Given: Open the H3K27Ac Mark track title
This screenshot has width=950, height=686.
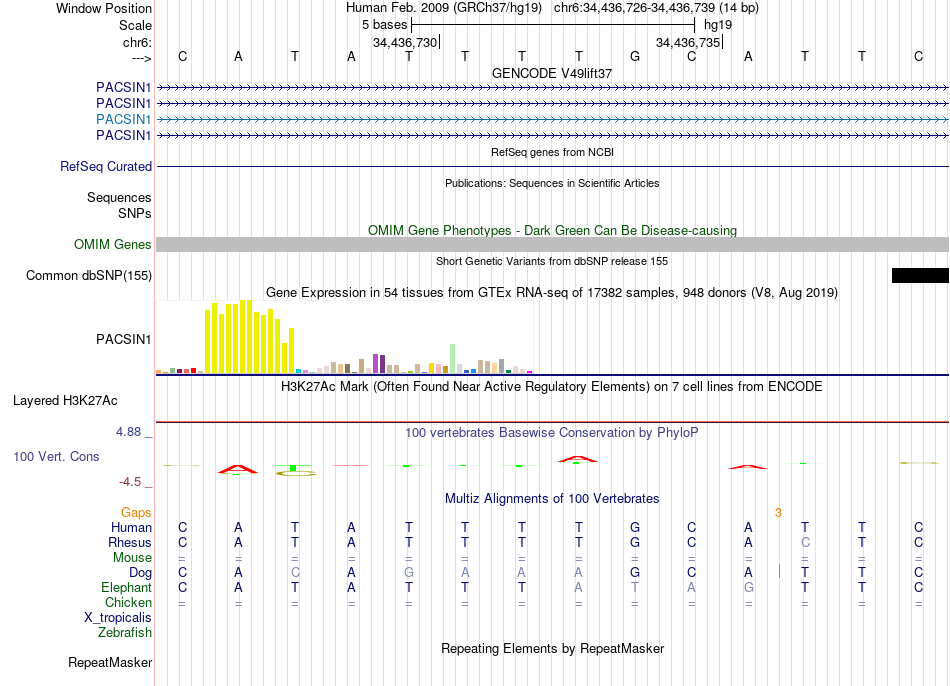Looking at the screenshot, I should click(552, 387).
